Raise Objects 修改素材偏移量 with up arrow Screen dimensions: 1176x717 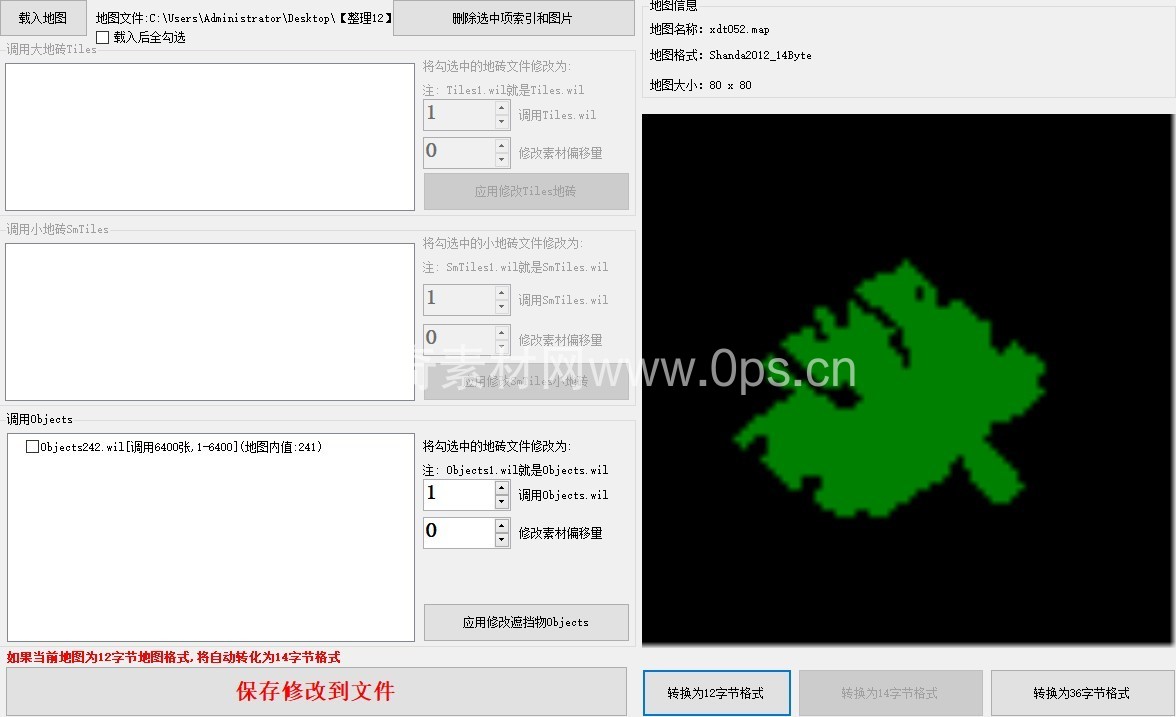(502, 525)
